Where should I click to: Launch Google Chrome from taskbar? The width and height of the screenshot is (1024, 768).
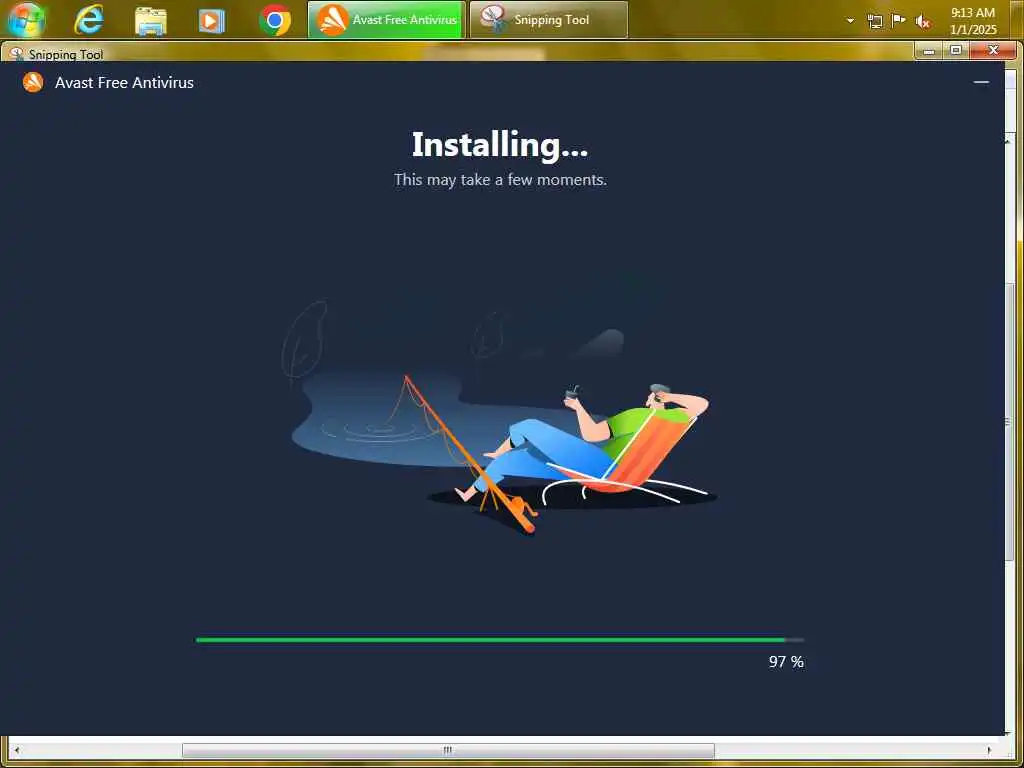275,20
